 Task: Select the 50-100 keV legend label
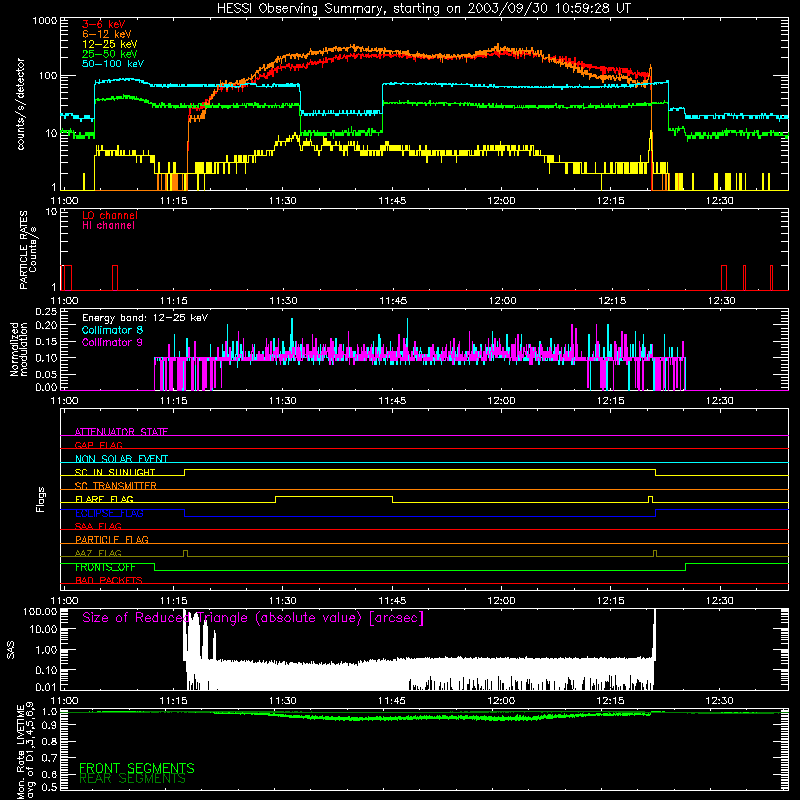[113, 64]
